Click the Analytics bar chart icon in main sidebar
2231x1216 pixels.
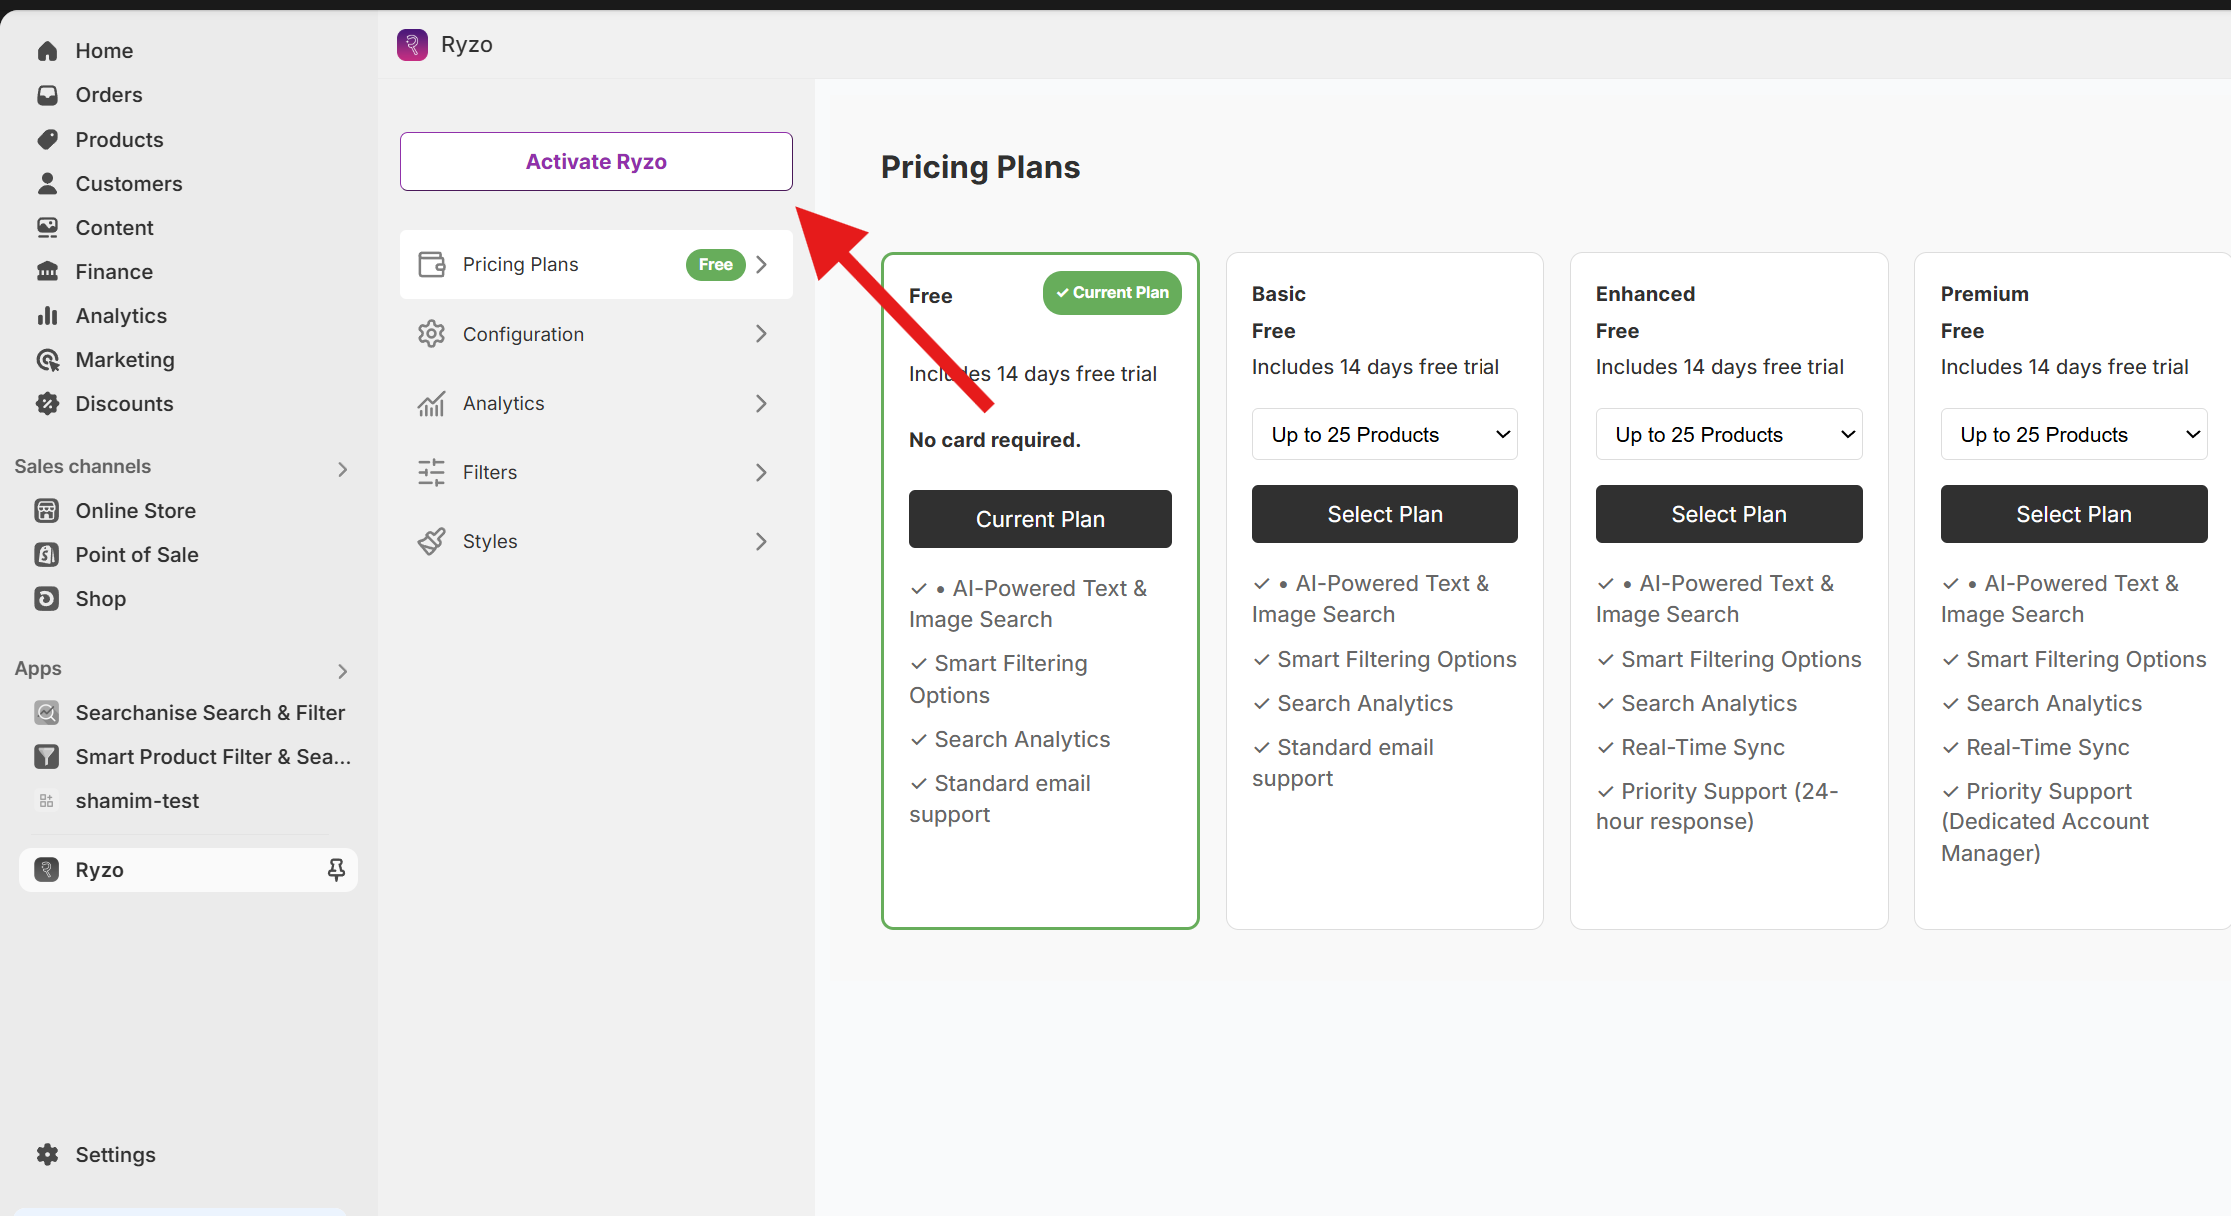(x=47, y=316)
